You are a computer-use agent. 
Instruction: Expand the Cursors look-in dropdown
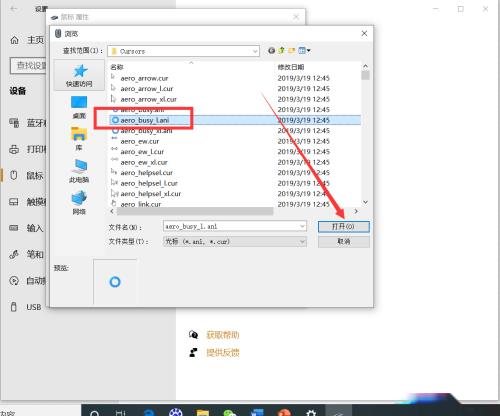[255, 51]
